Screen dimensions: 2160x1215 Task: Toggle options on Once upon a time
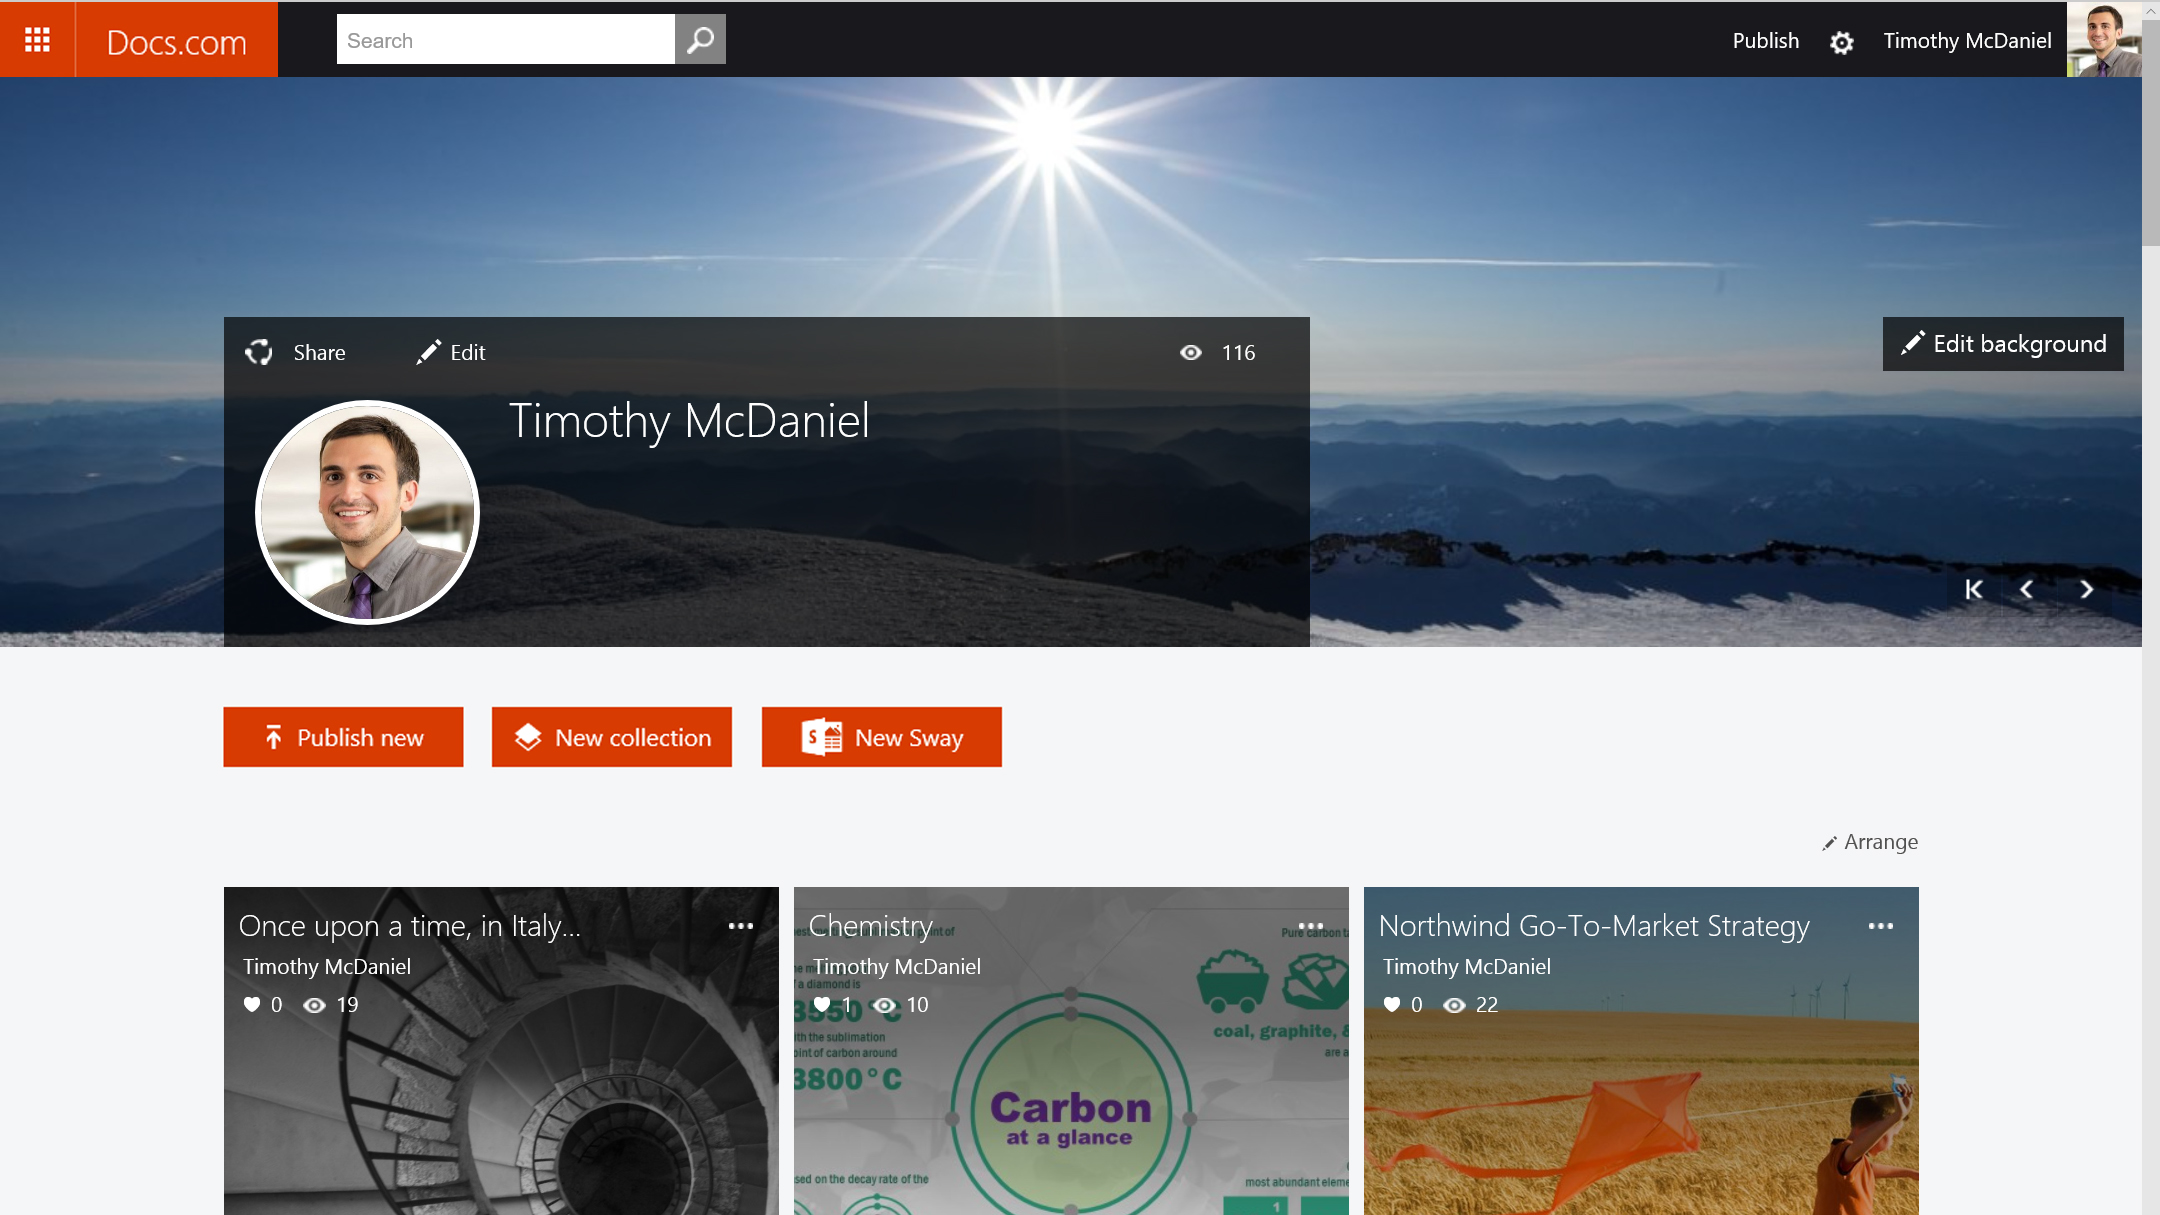click(742, 926)
